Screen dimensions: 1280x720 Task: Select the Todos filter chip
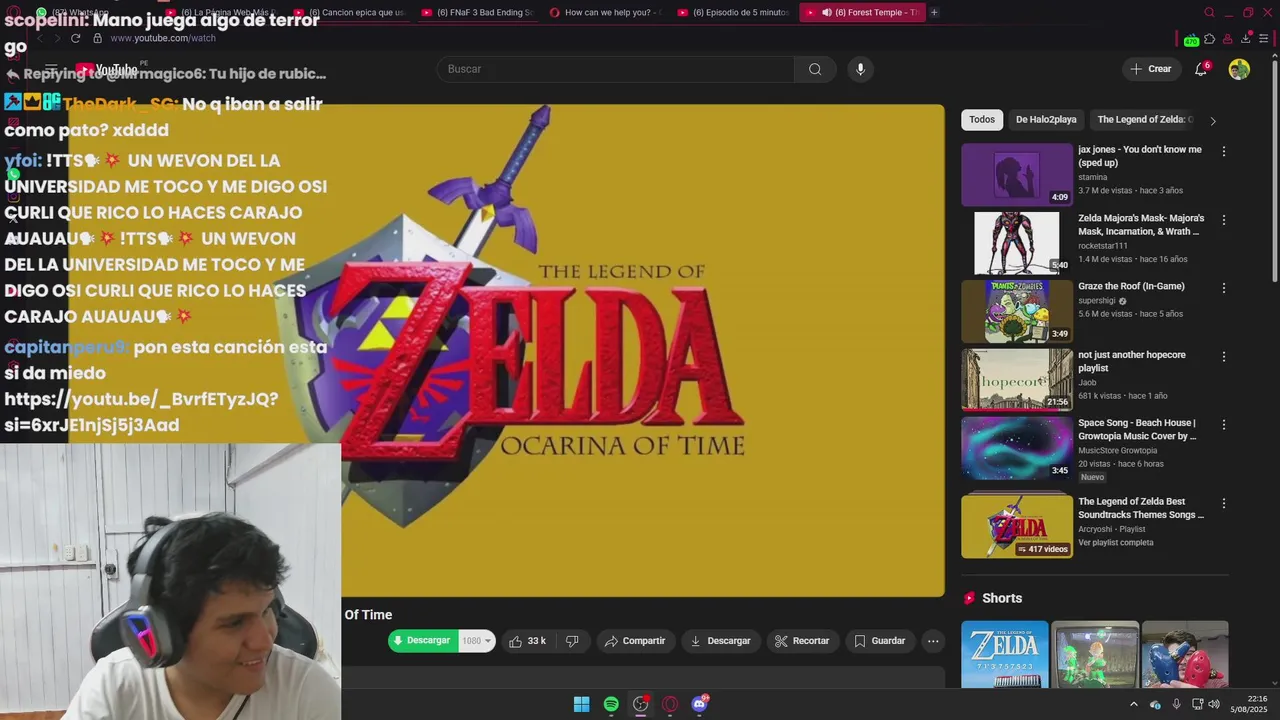point(982,120)
